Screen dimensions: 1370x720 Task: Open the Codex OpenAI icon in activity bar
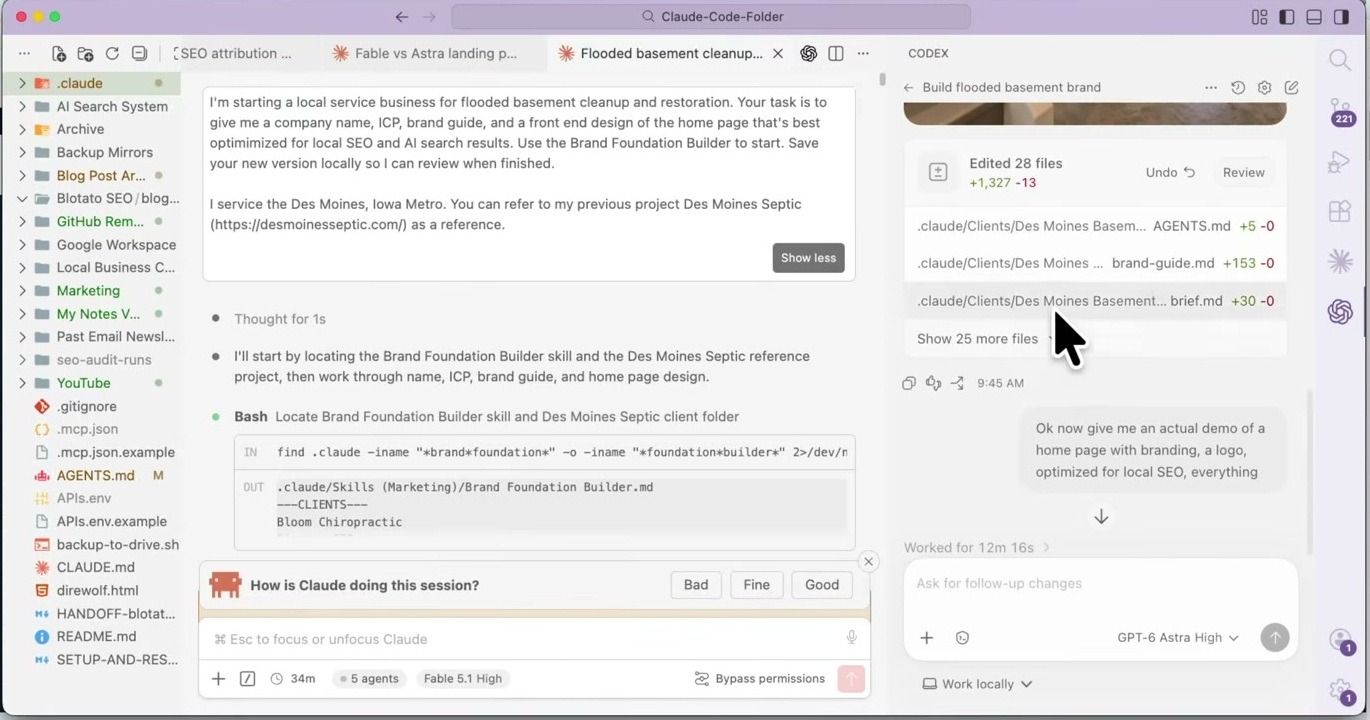(x=1340, y=312)
